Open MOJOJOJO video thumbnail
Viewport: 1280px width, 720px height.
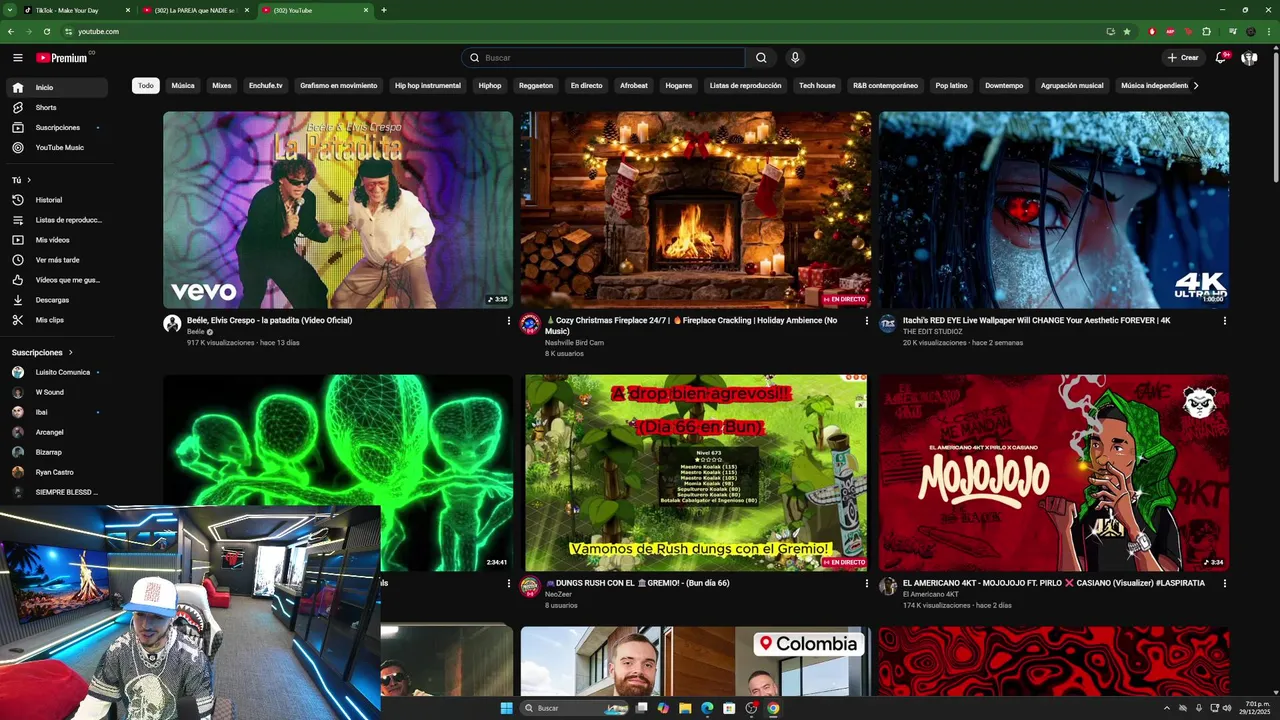(1054, 473)
